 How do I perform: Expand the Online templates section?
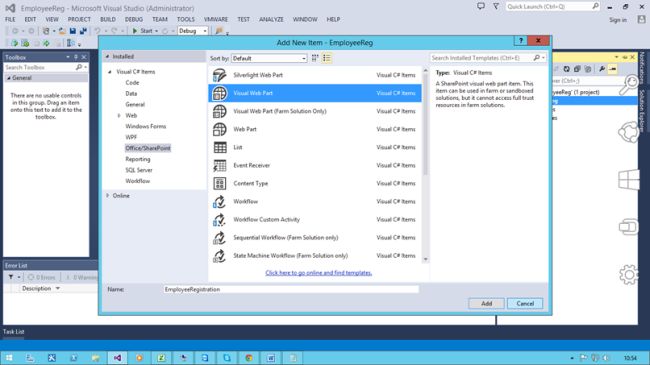click(x=108, y=195)
